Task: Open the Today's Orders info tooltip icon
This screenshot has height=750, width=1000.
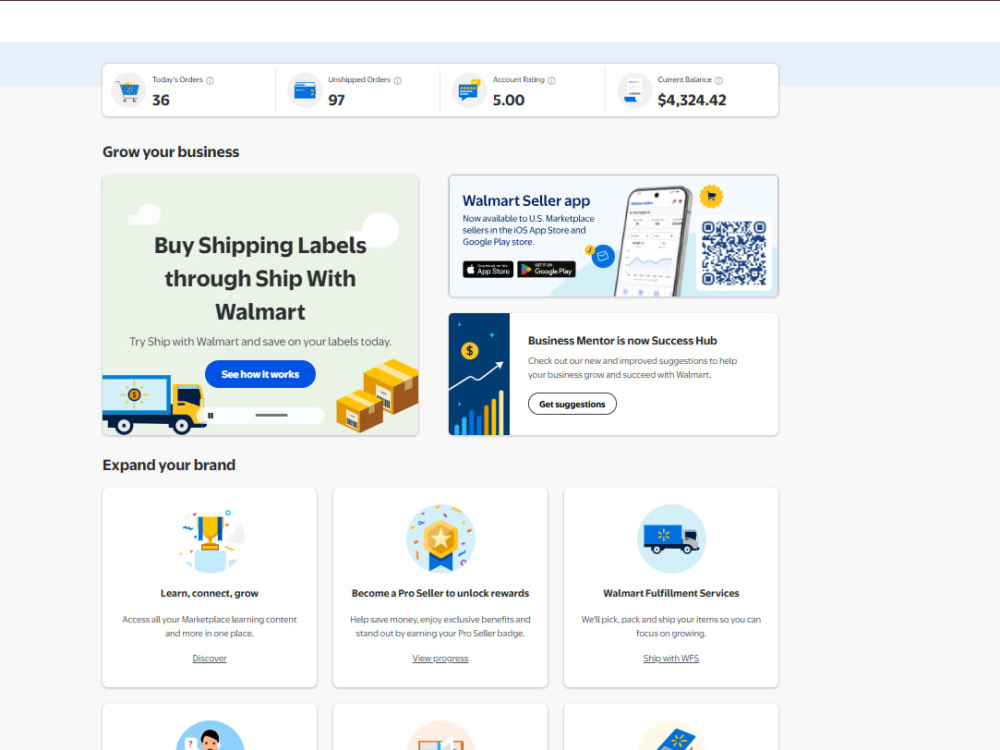Action: point(210,80)
